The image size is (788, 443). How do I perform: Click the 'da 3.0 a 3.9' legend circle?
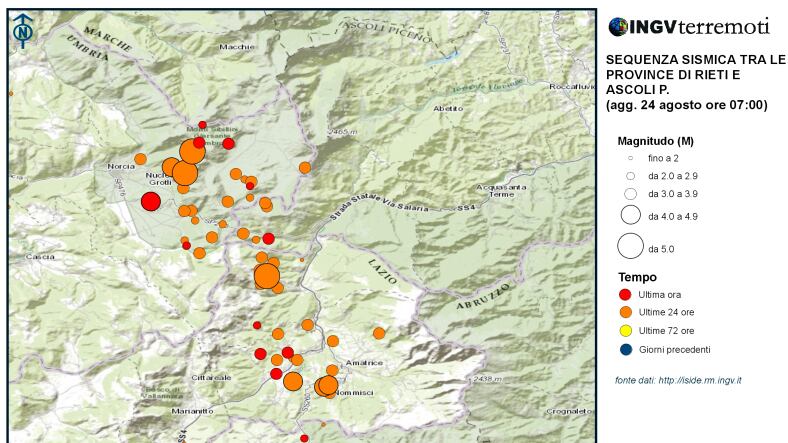pos(630,194)
